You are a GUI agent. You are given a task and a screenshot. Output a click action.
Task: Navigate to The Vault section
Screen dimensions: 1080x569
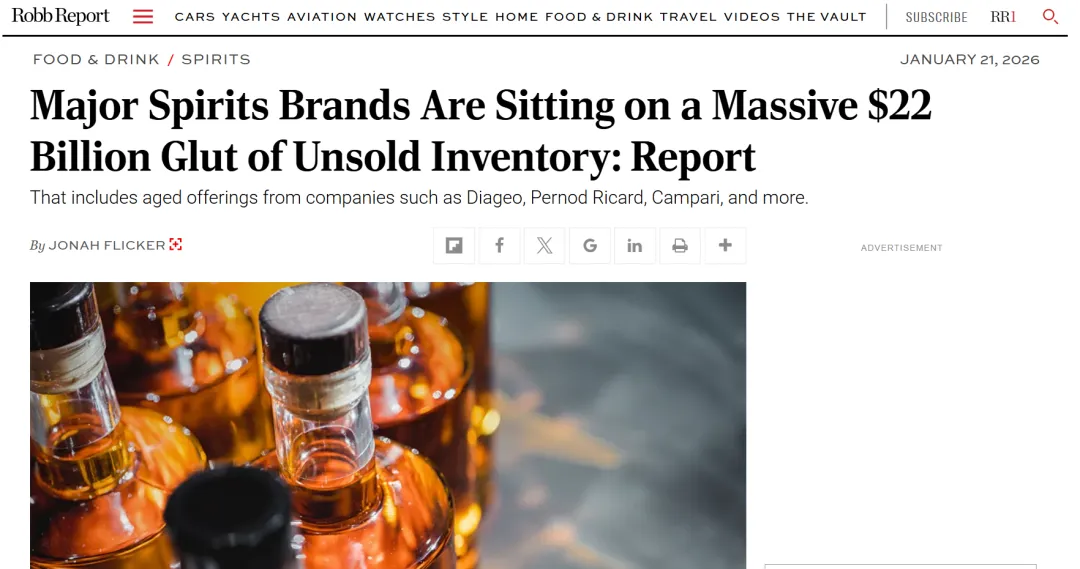(826, 17)
